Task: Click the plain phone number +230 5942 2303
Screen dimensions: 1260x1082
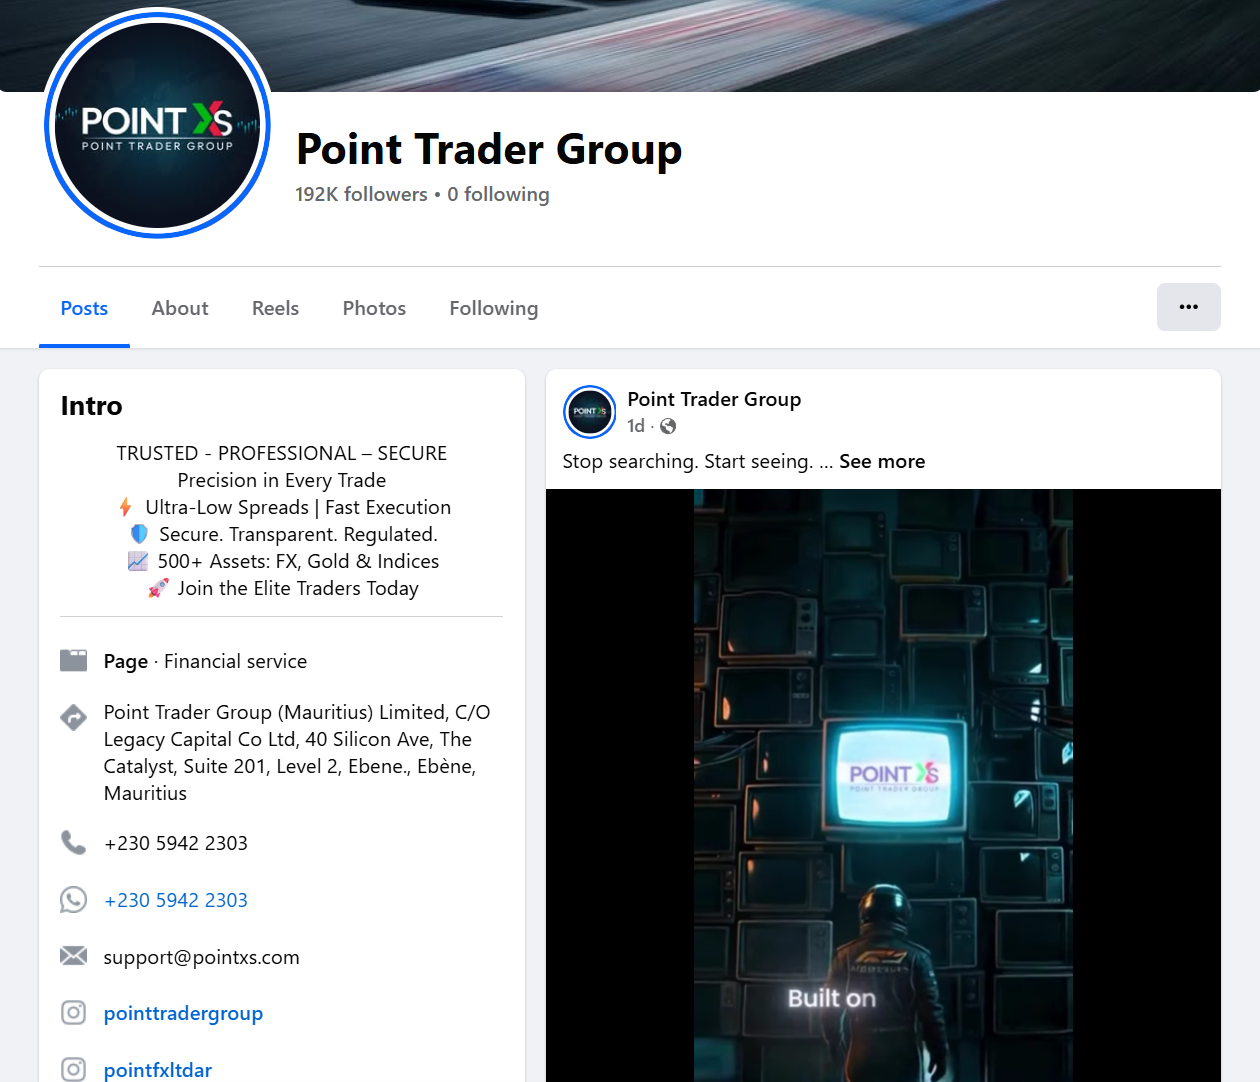Action: 176,843
